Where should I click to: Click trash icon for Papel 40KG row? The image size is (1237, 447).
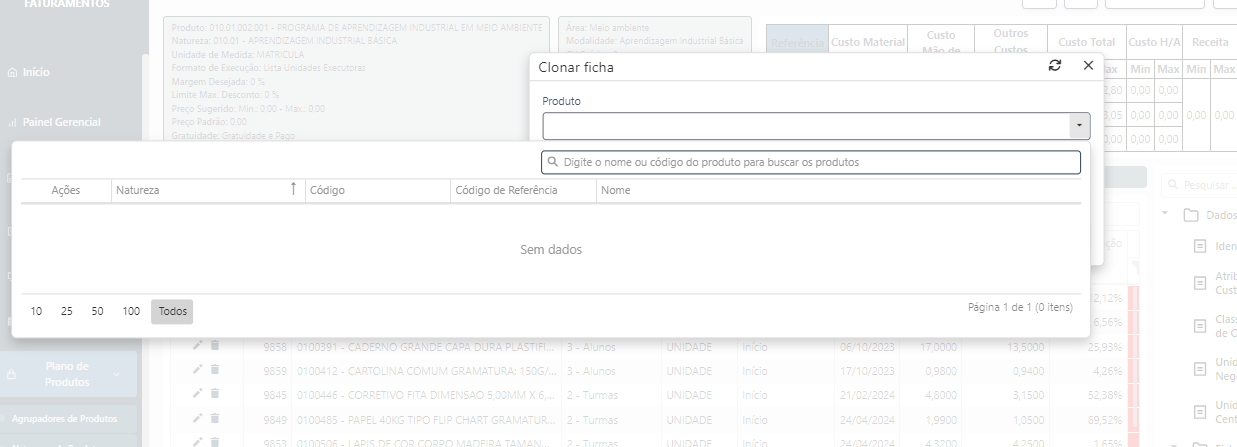215,418
